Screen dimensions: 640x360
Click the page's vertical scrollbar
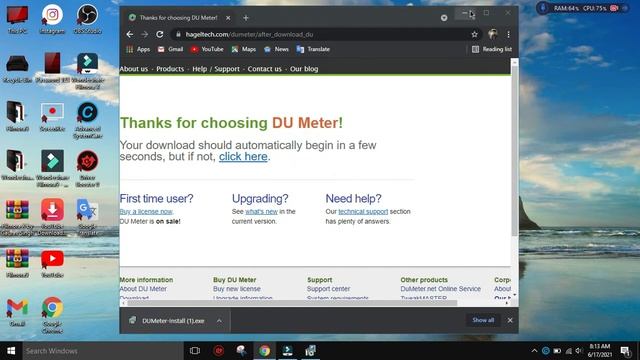[515, 151]
